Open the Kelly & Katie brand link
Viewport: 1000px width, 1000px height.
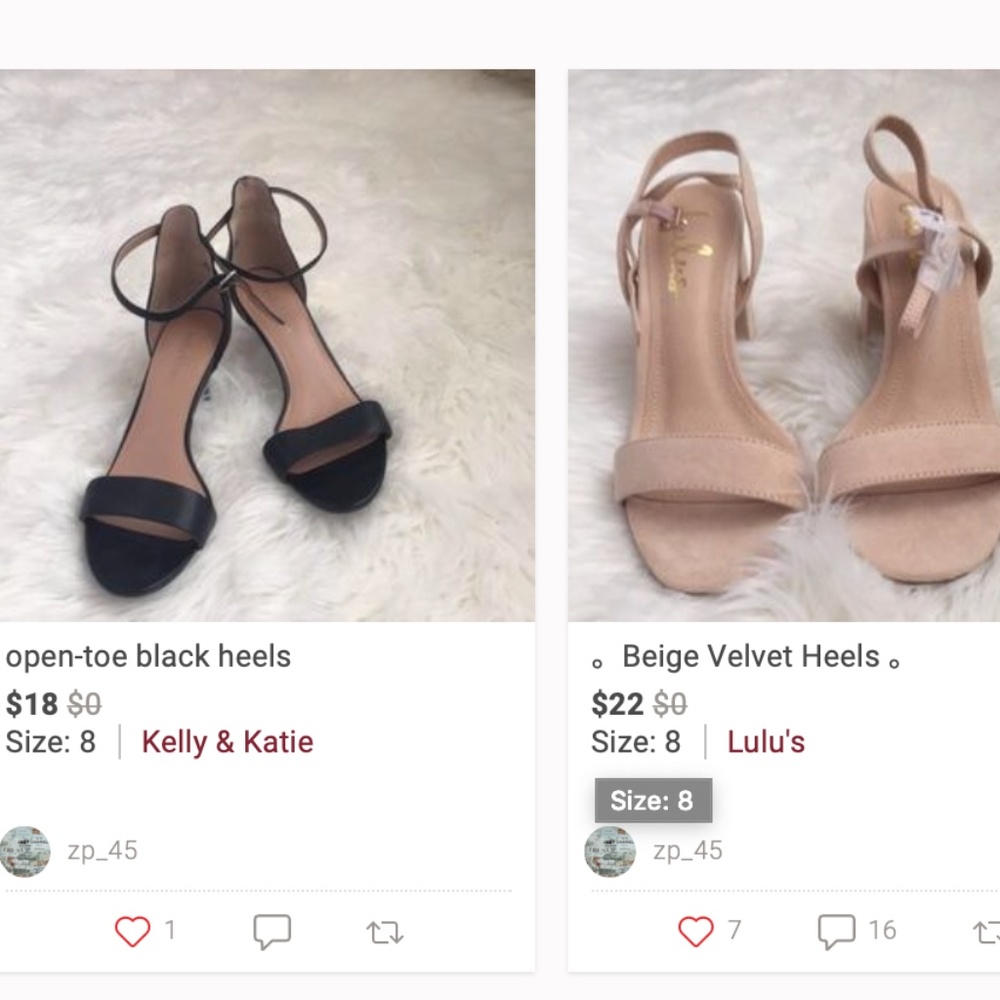click(227, 742)
